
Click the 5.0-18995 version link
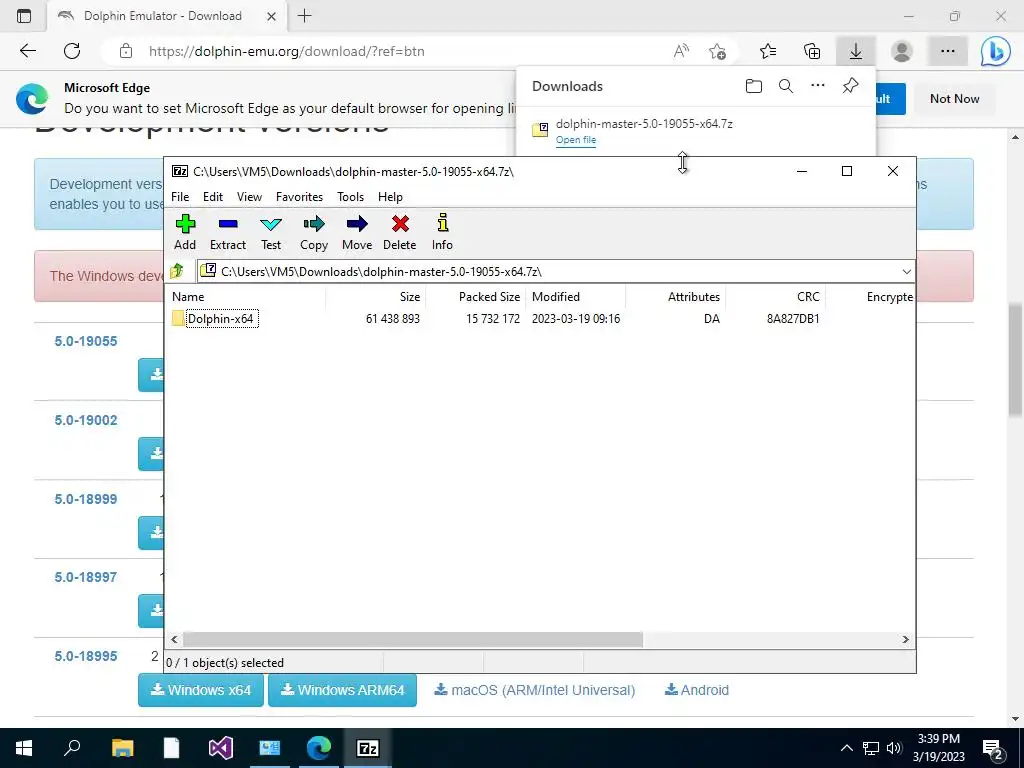coord(86,656)
